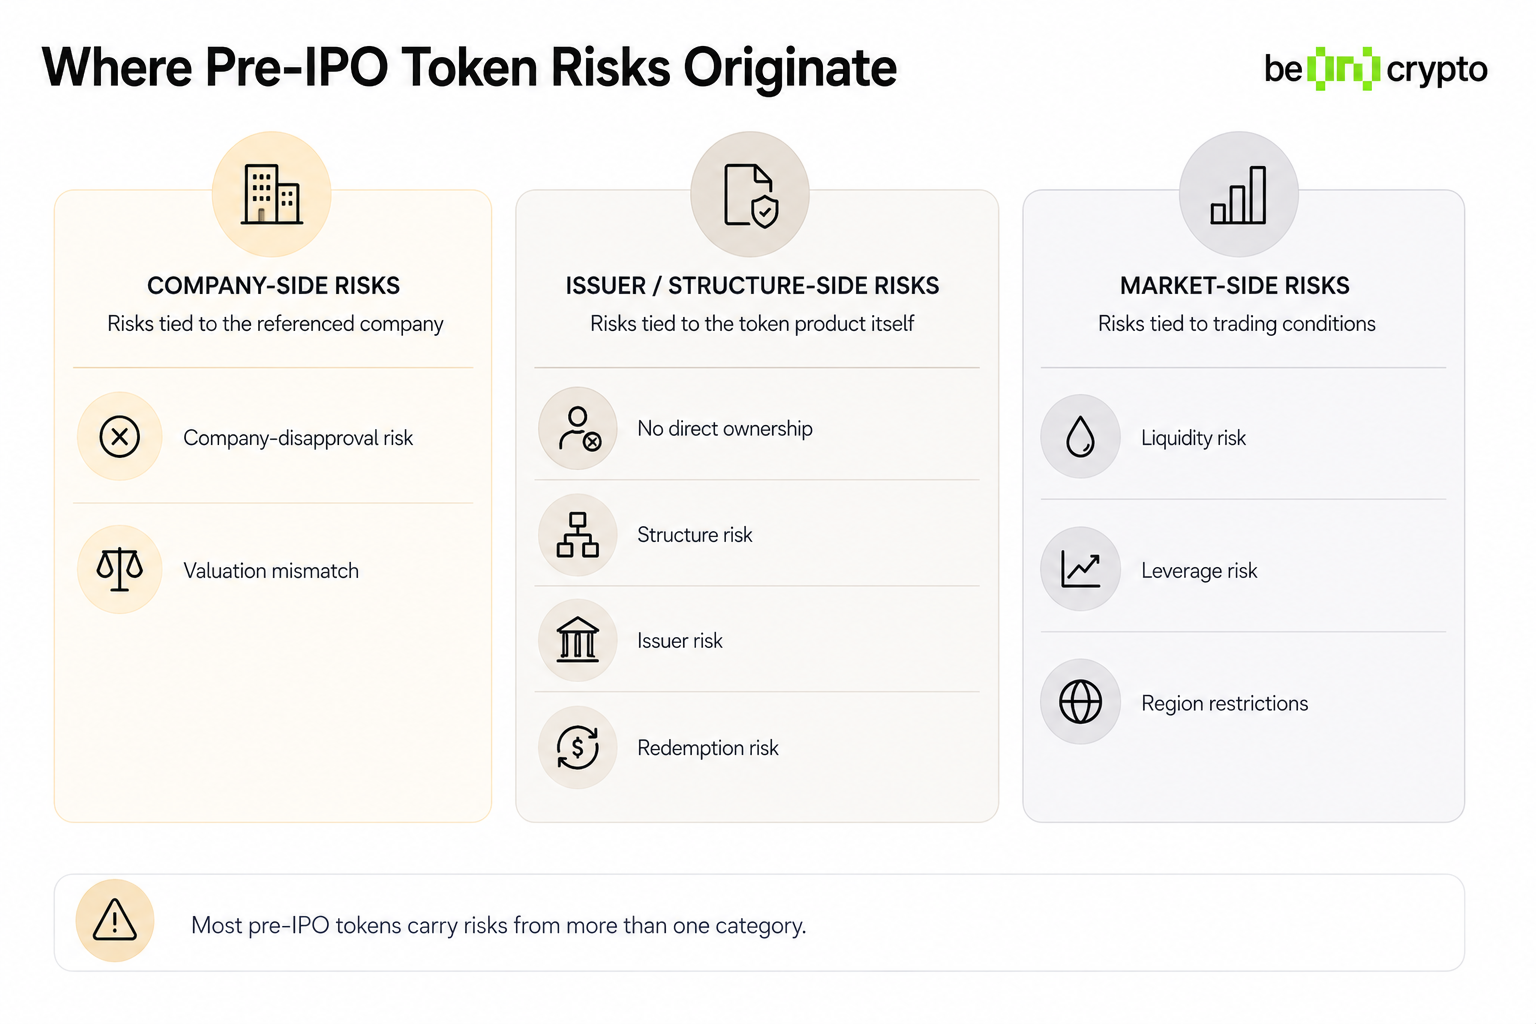Click the dollar refresh redemption risk icon
Viewport: 1536px width, 1024px height.
578,747
